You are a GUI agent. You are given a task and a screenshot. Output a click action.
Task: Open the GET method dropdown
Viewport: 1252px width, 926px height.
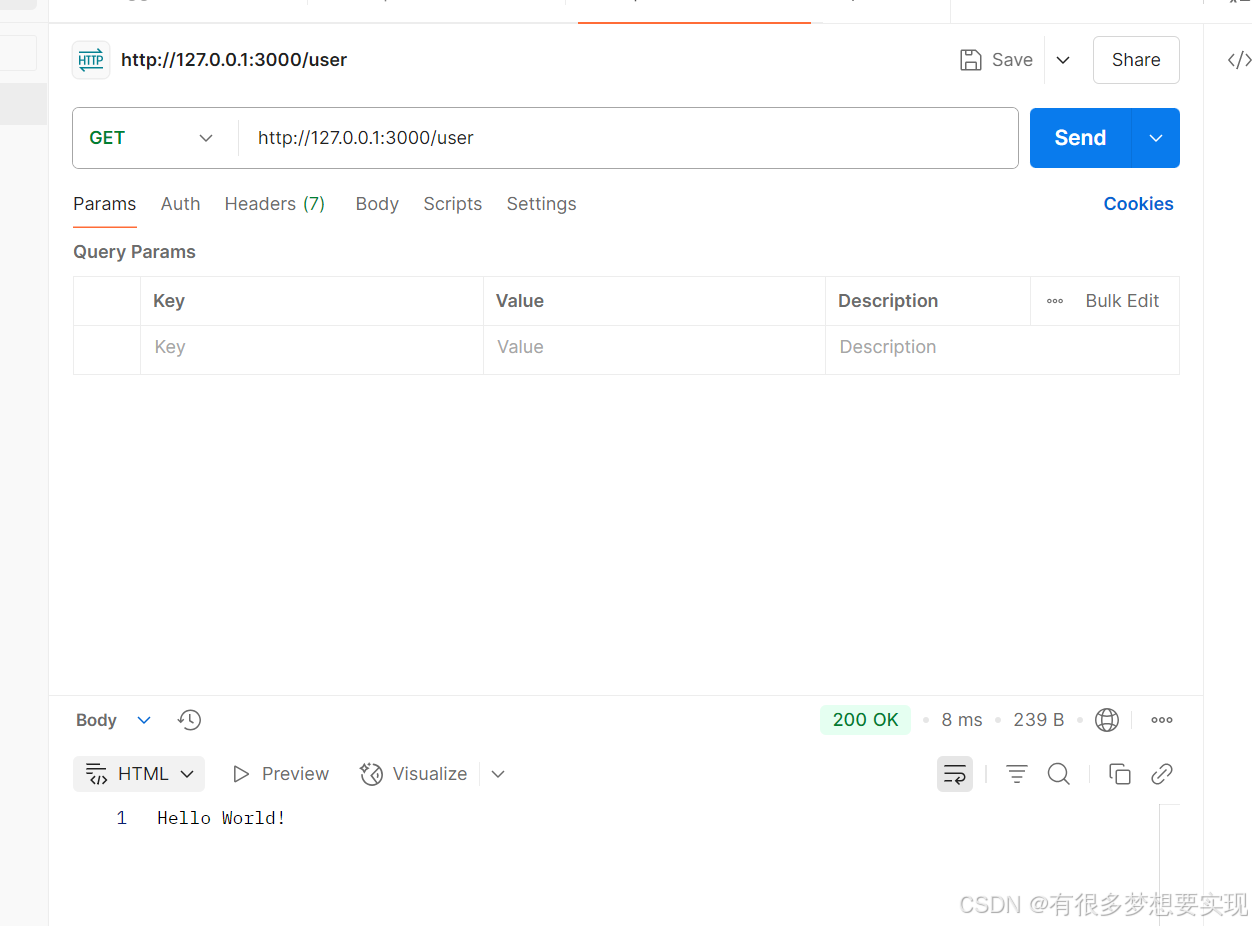click(x=152, y=138)
